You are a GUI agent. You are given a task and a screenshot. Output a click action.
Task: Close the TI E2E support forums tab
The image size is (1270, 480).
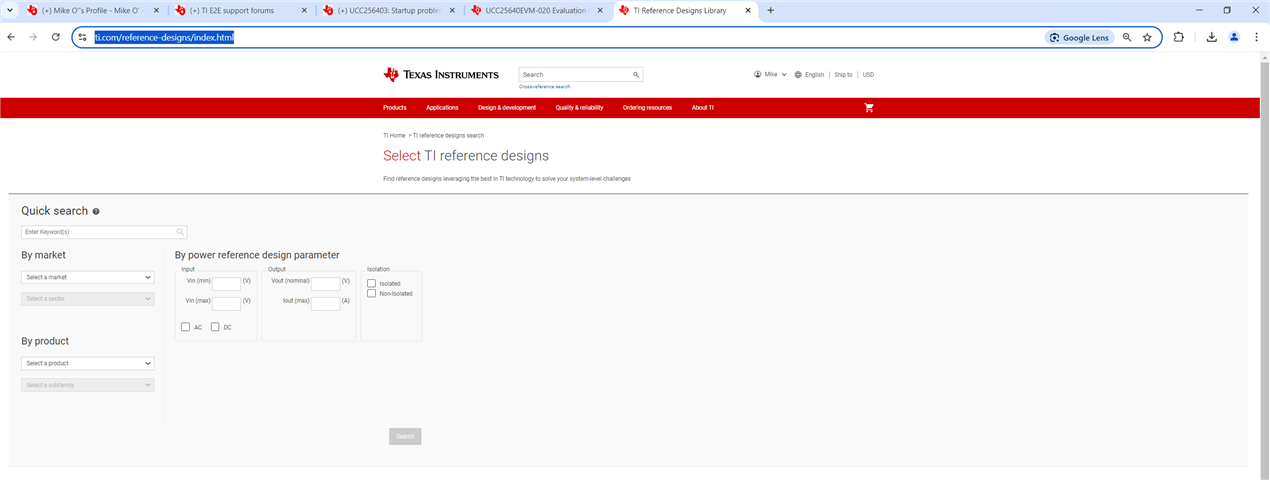303,10
